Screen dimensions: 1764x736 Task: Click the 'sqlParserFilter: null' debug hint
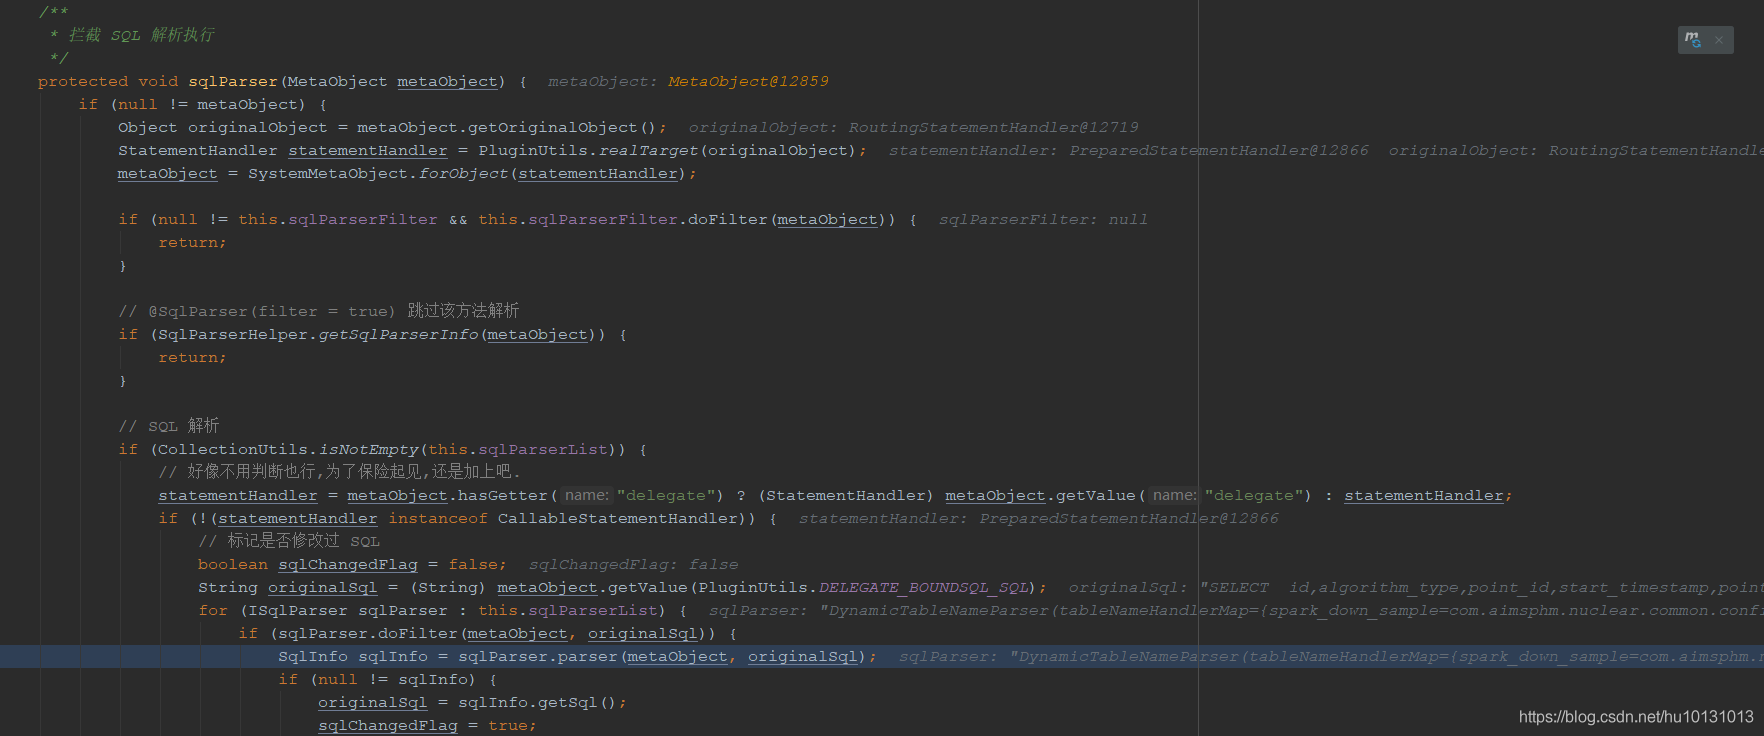click(x=1043, y=220)
